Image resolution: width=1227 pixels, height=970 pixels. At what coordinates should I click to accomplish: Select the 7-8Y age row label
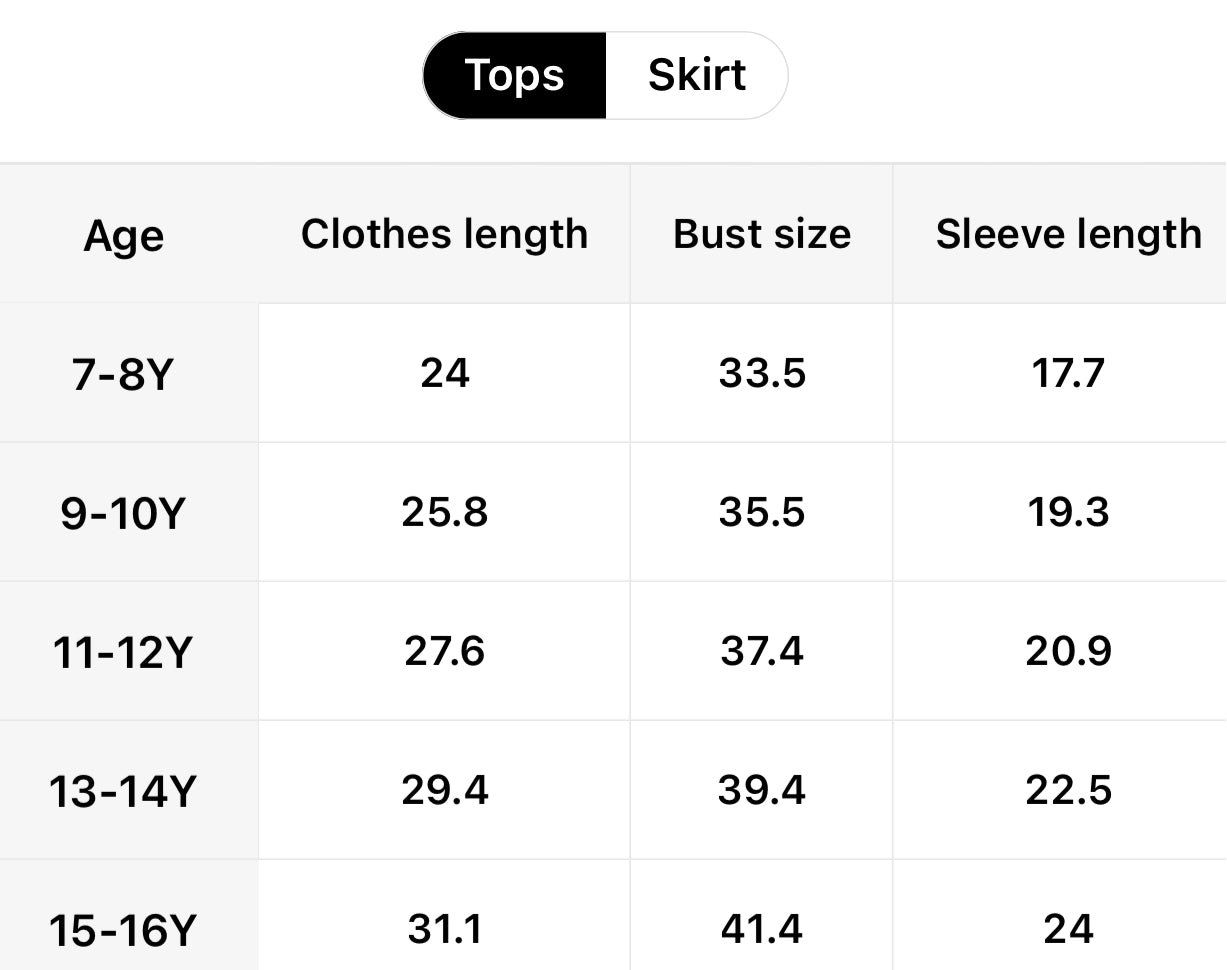[124, 375]
